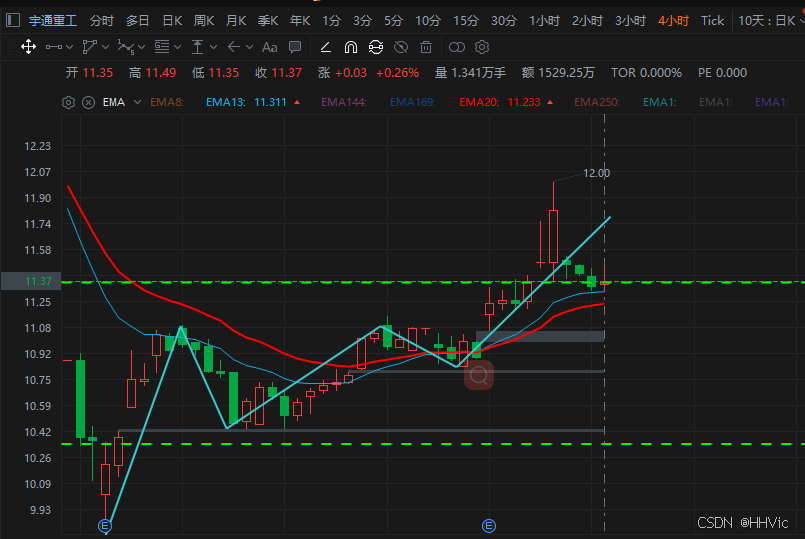
Task: Select the 1分 period
Action: tap(331, 21)
